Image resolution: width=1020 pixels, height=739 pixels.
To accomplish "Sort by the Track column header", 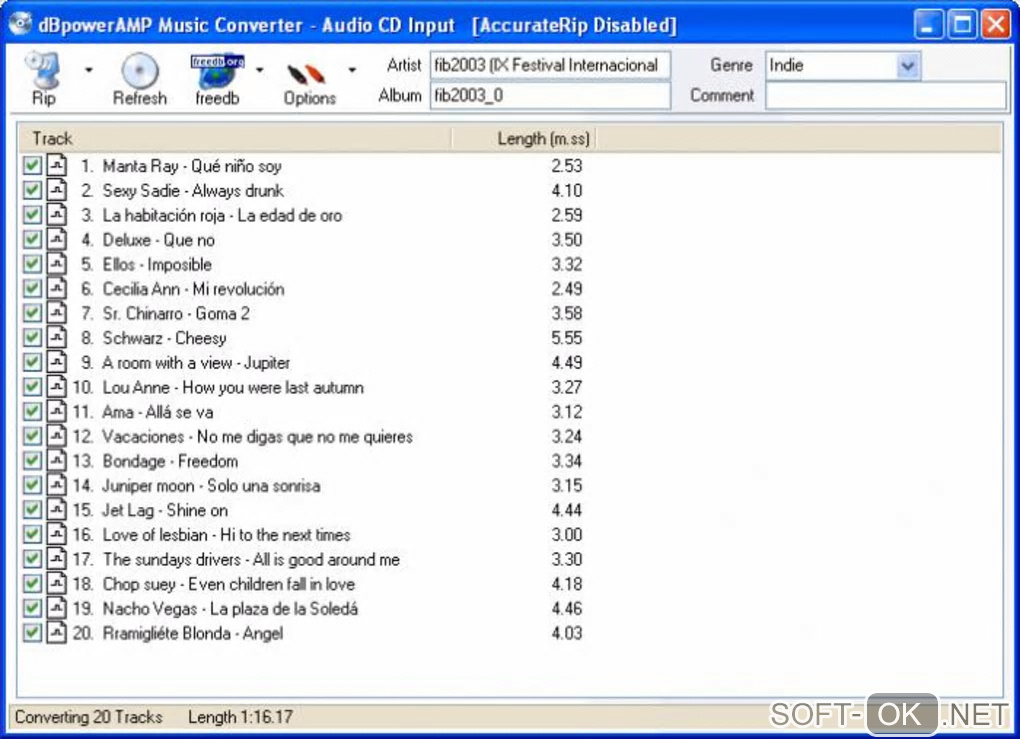I will tap(234, 139).
